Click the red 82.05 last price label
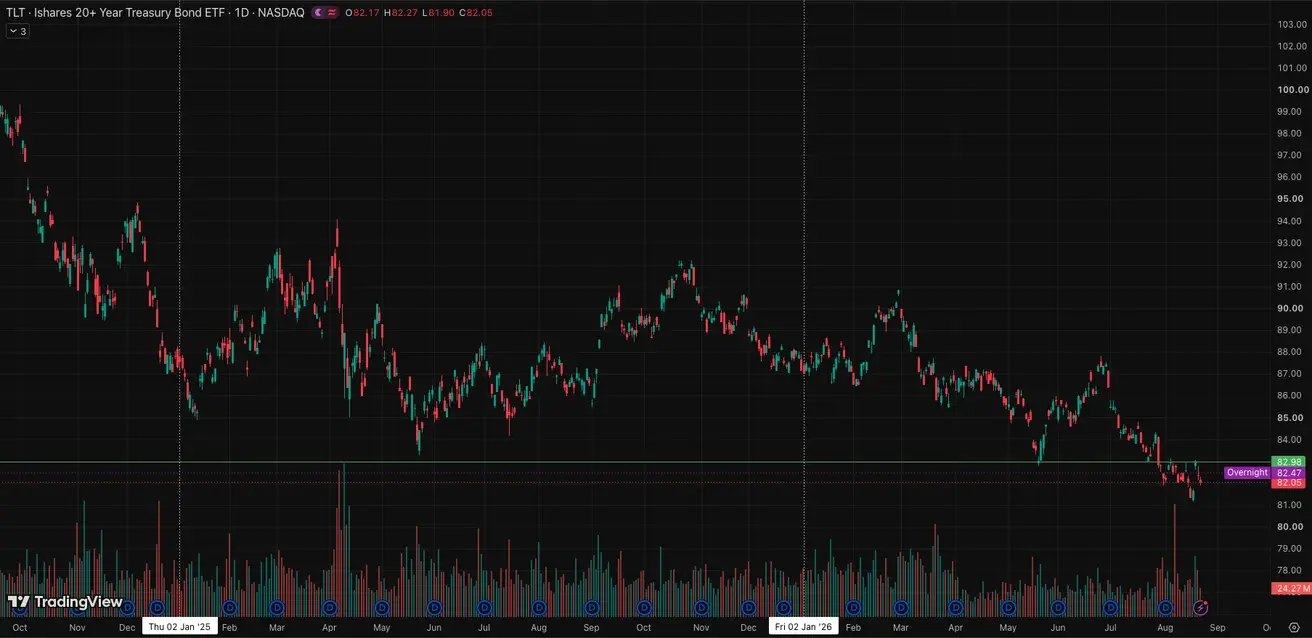Viewport: 1312px width, 638px height. 1289,482
